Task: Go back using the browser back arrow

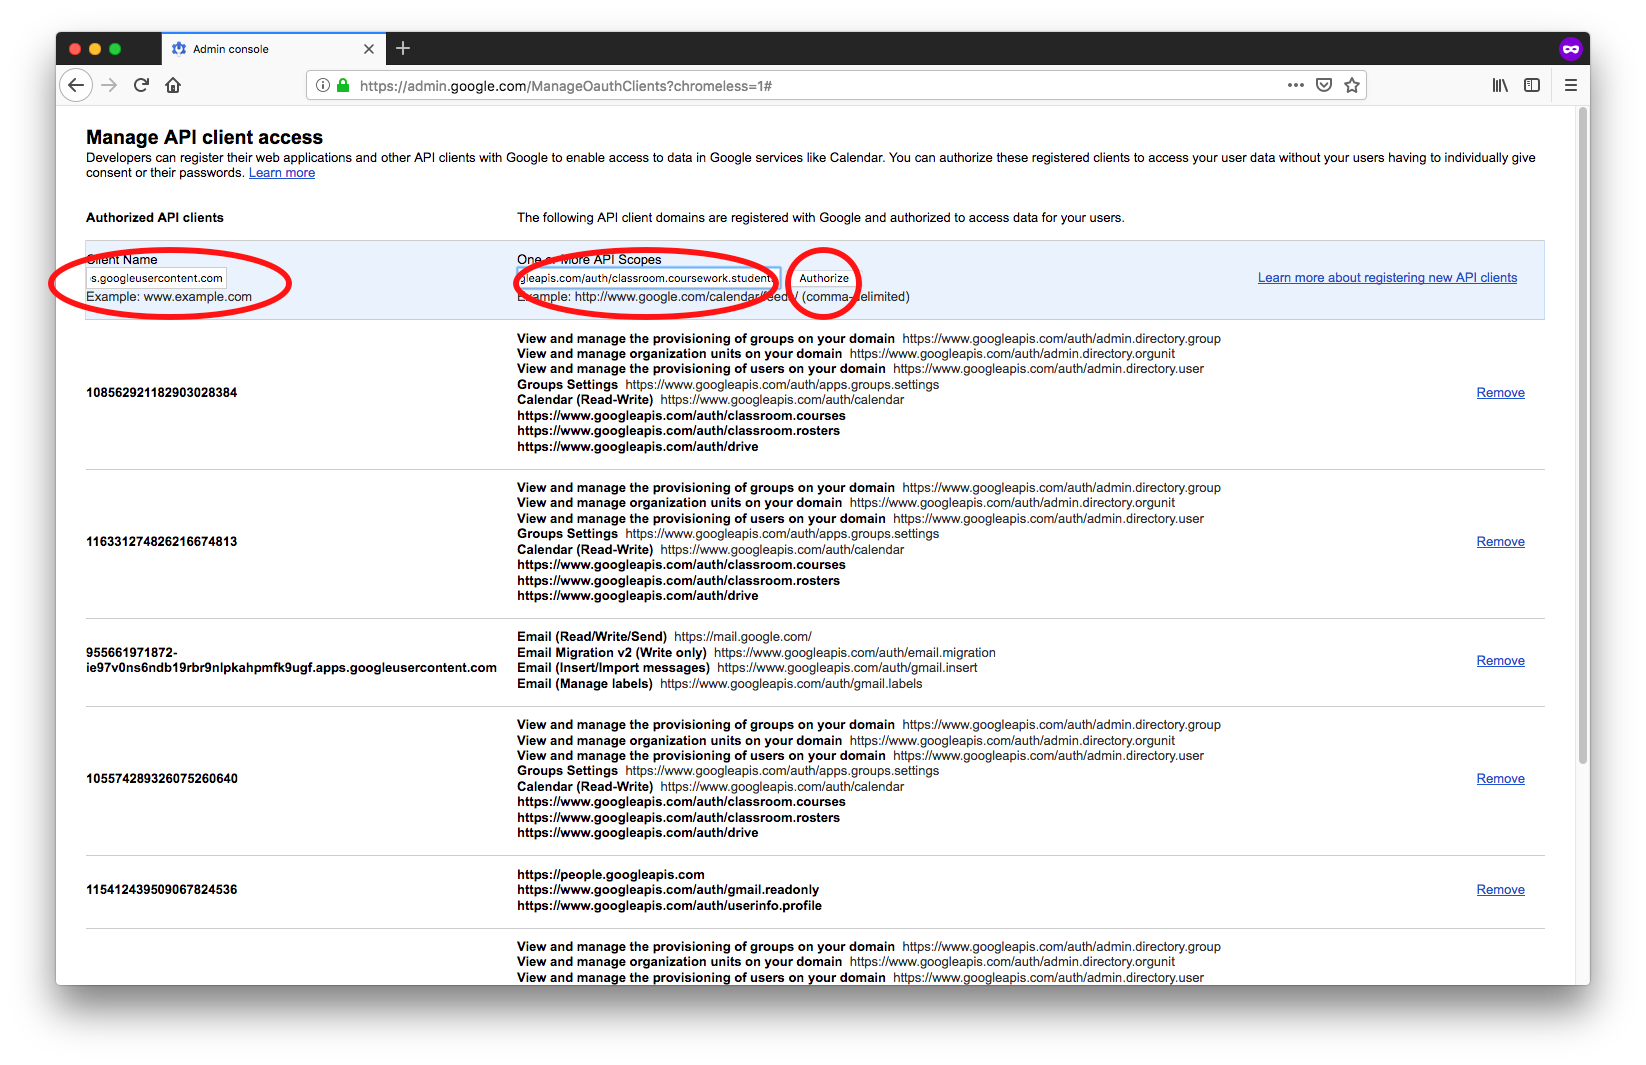Action: tap(76, 85)
